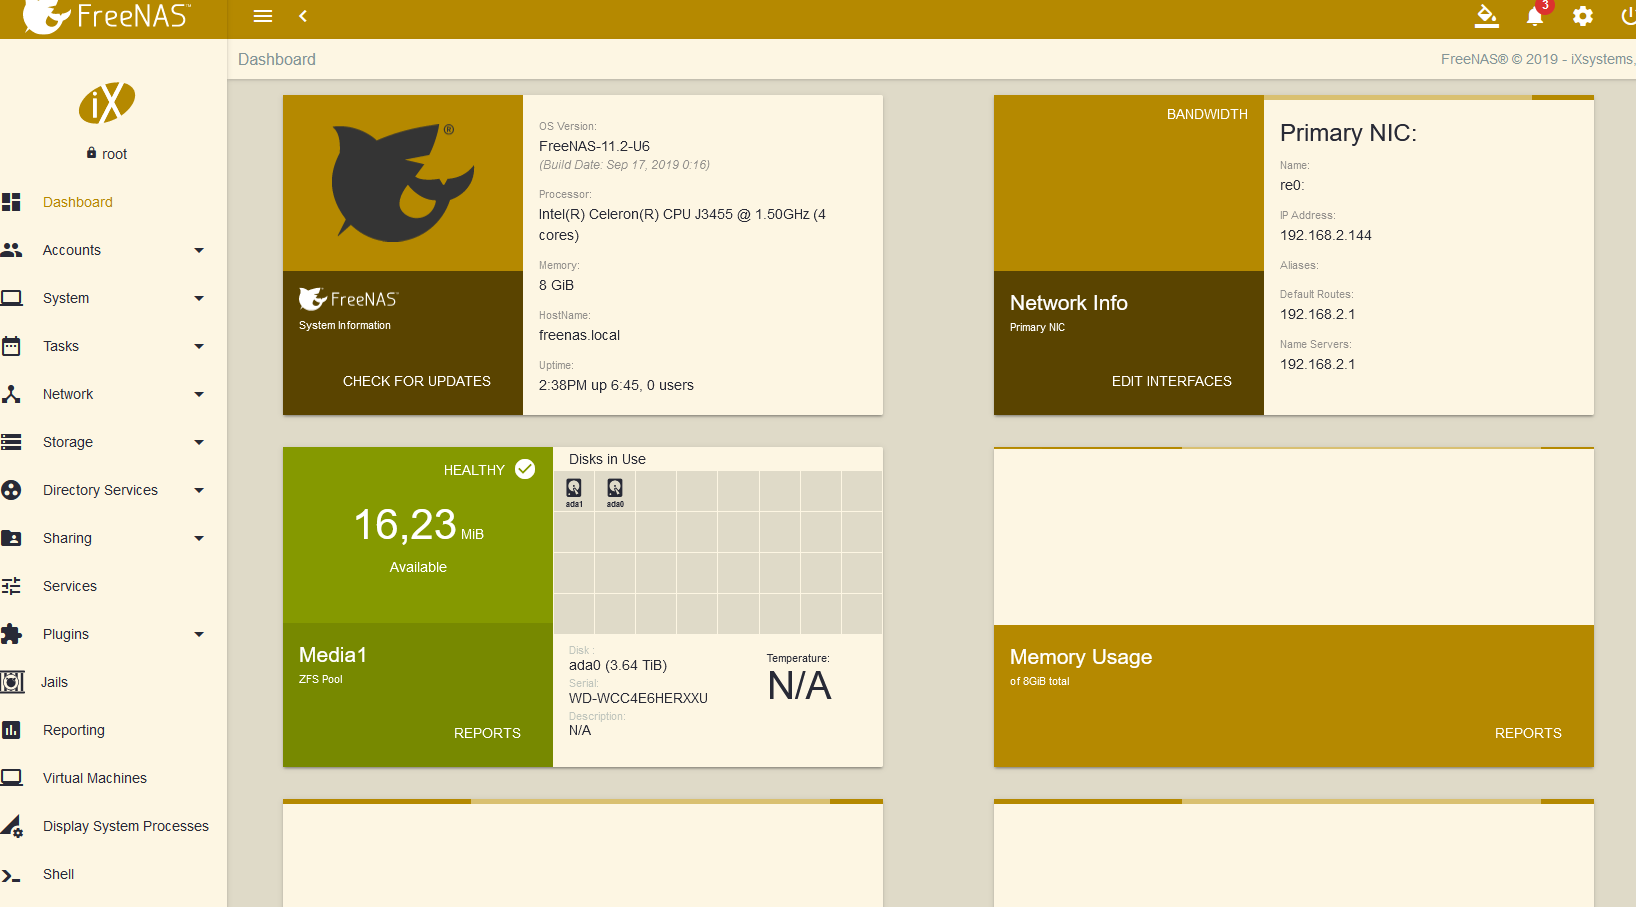Image resolution: width=1636 pixels, height=907 pixels.
Task: Open Jails in the sidebar
Action: pos(54,682)
